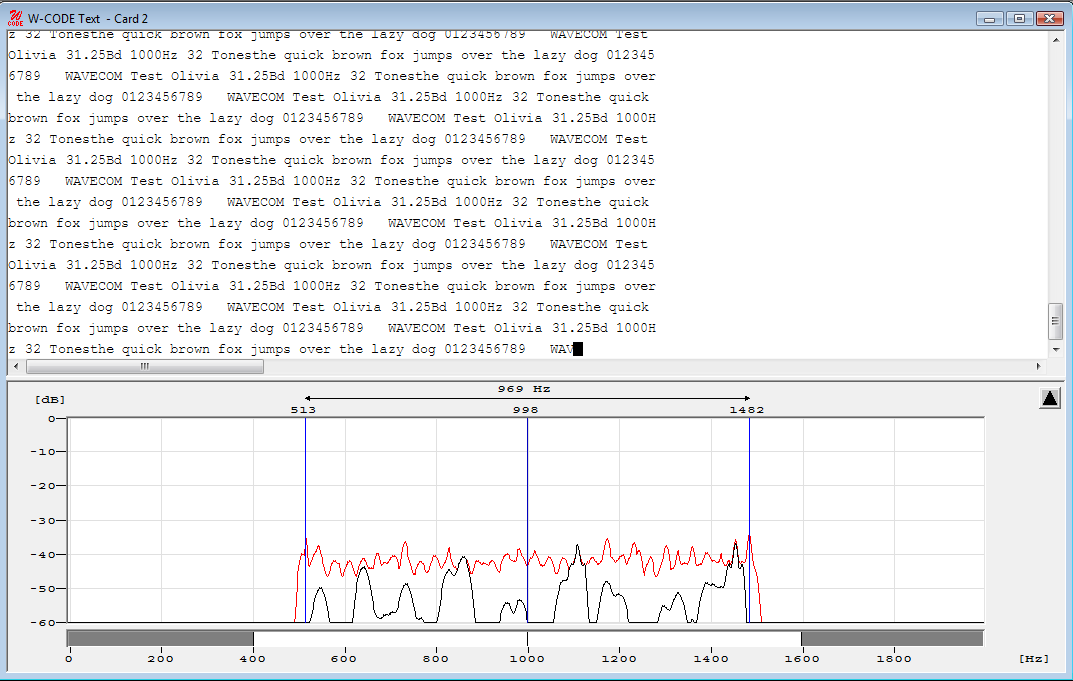
Task: Close the W-CODE Text window
Action: click(1049, 18)
